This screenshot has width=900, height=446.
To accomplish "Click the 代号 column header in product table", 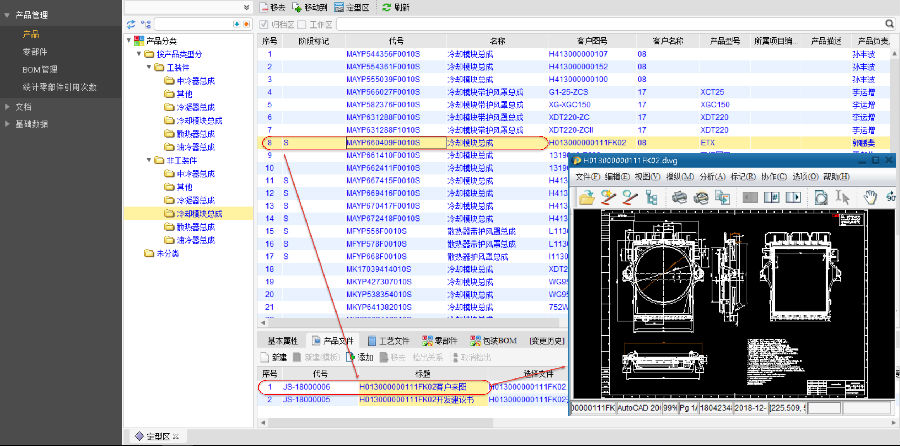I will [396, 41].
